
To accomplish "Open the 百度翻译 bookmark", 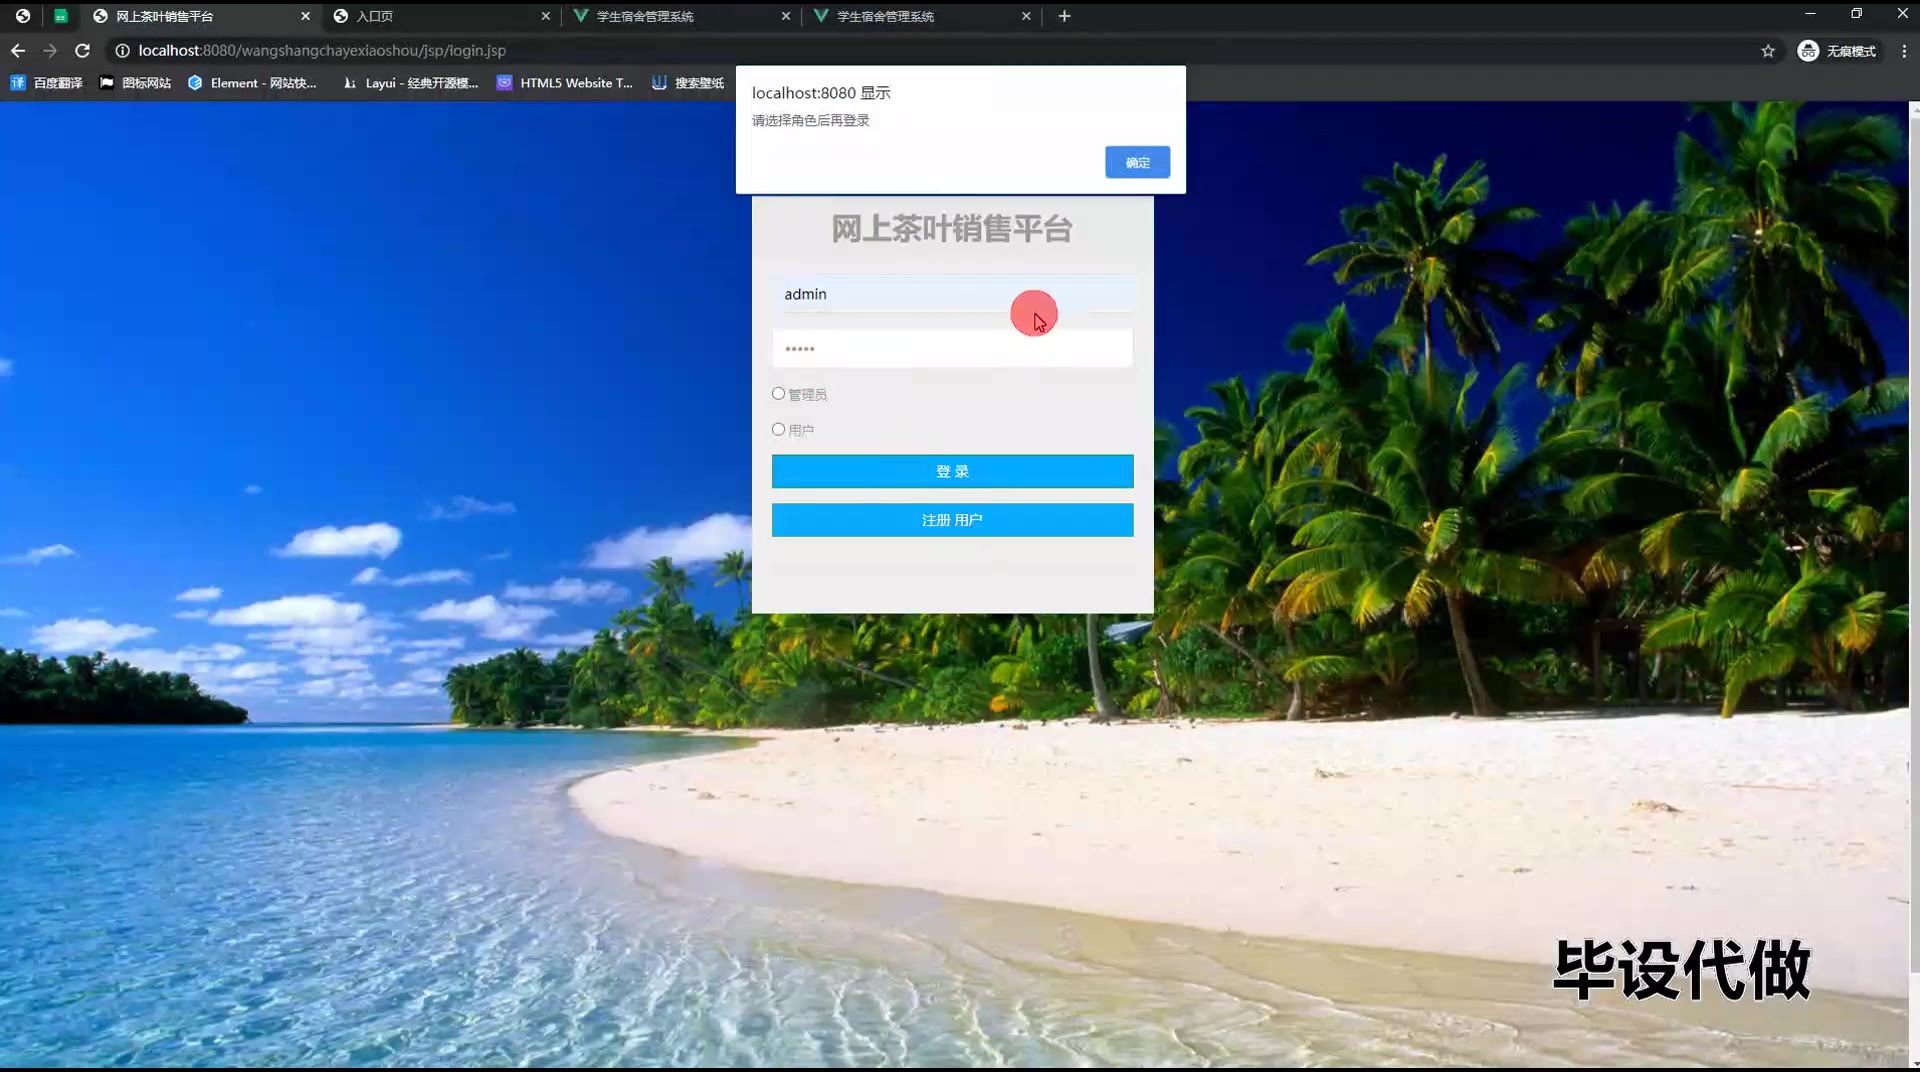I will 46,83.
